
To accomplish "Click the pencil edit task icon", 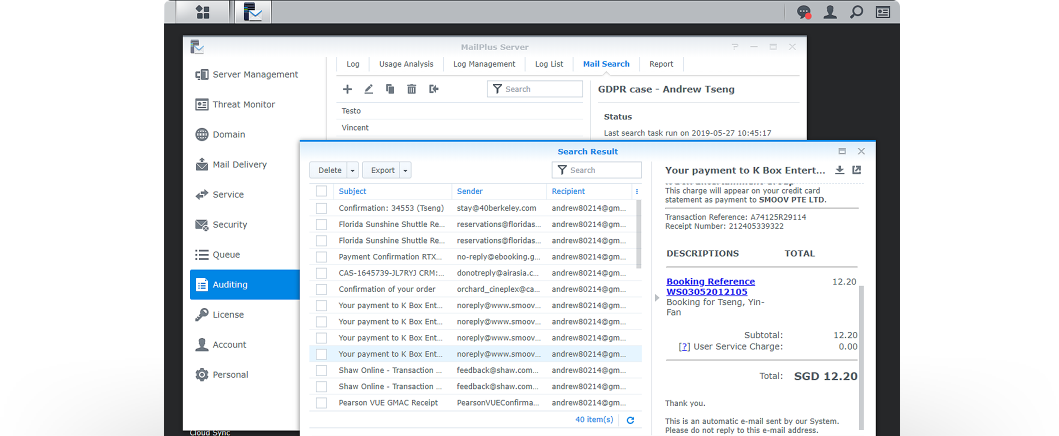I will pos(368,89).
